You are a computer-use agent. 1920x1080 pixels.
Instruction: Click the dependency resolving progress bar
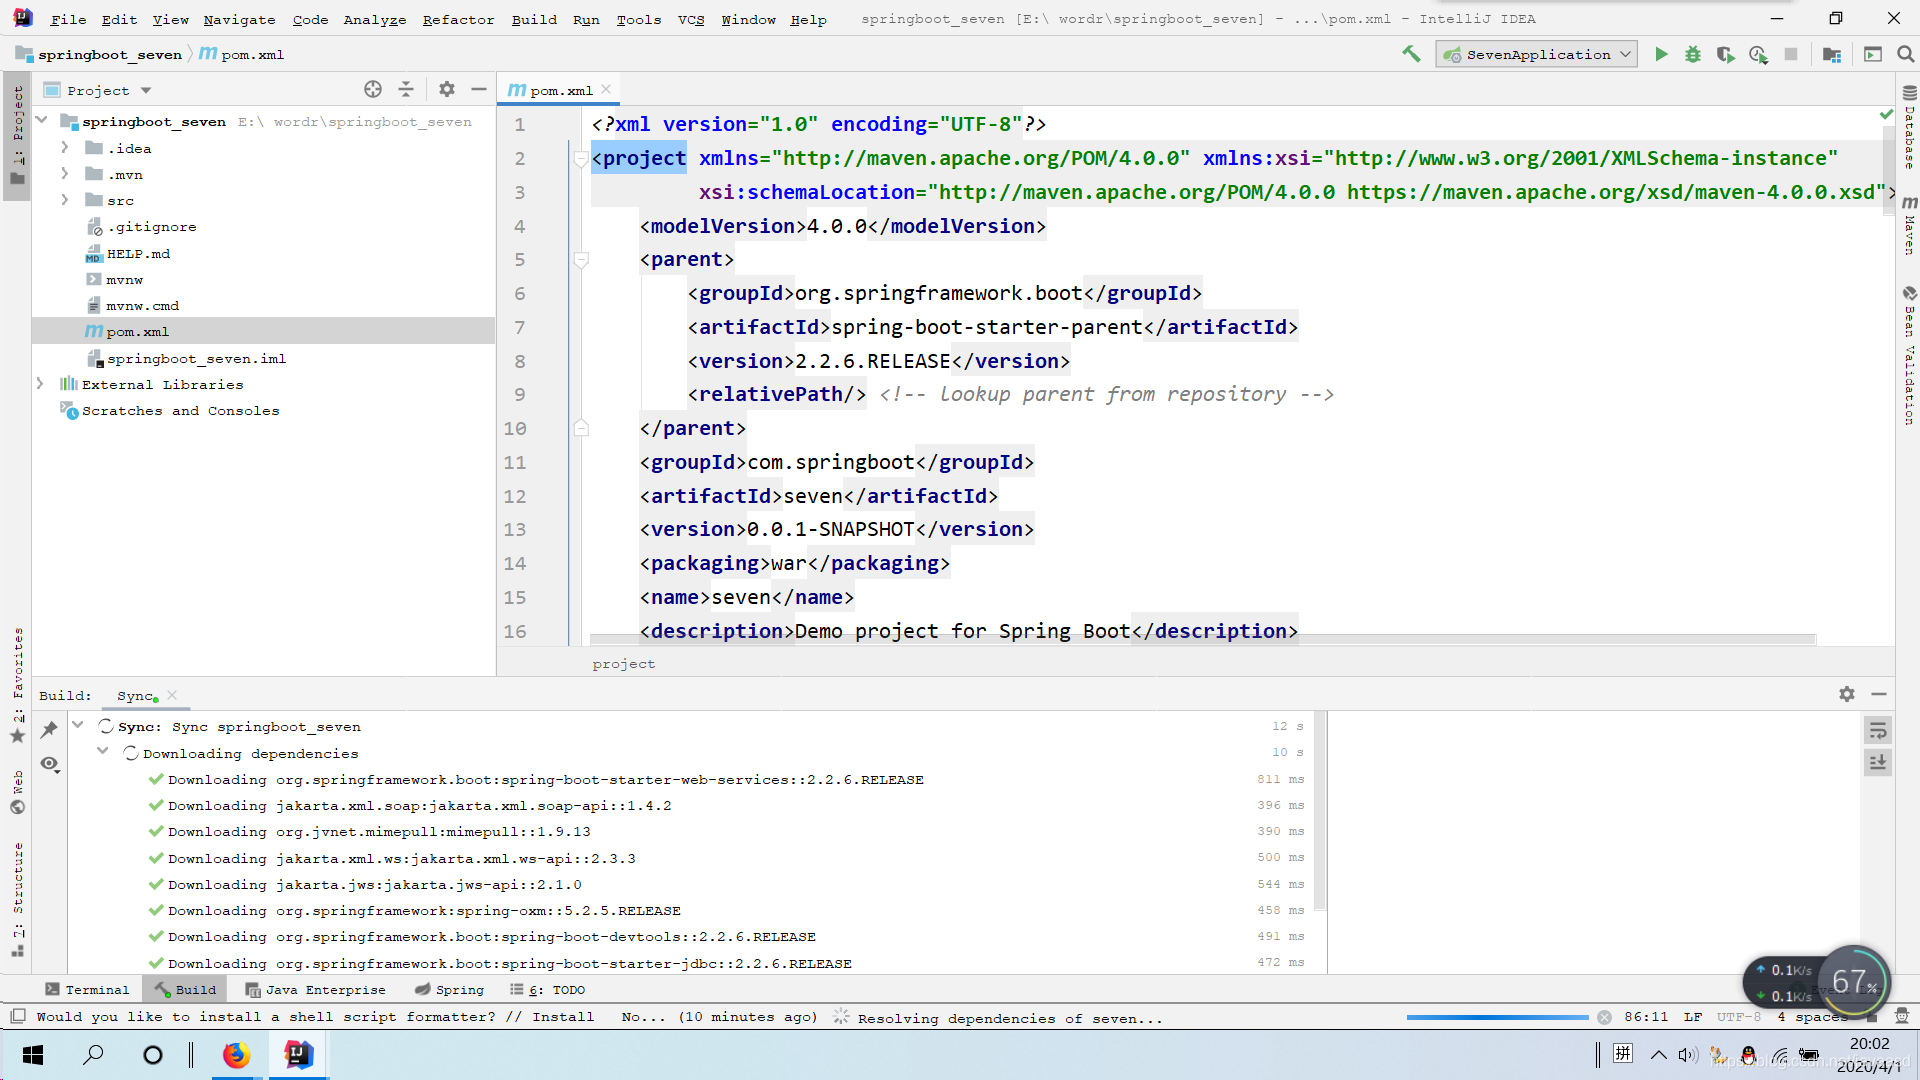tap(1497, 1017)
